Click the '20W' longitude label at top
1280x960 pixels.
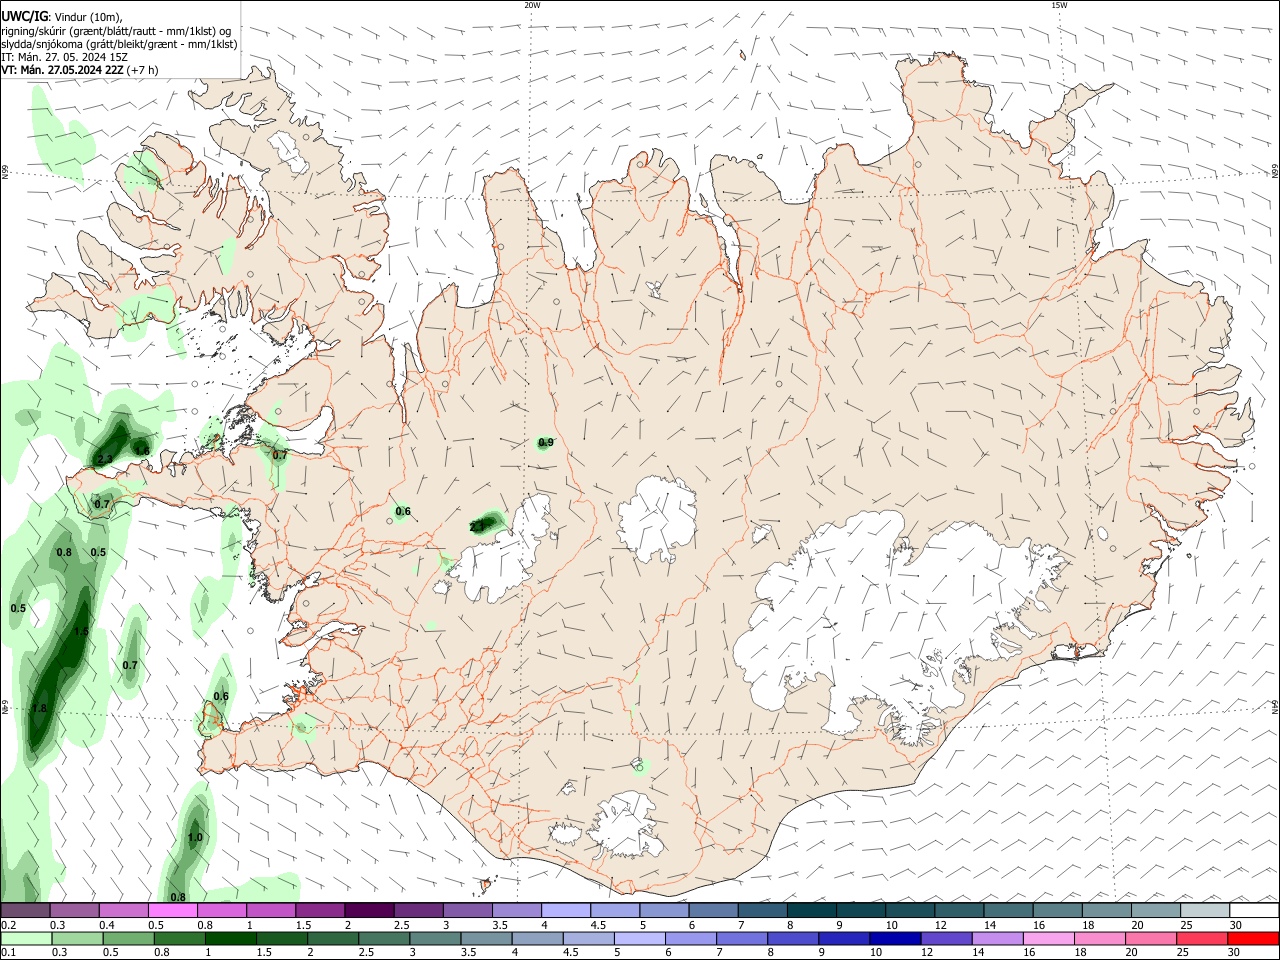click(x=532, y=5)
